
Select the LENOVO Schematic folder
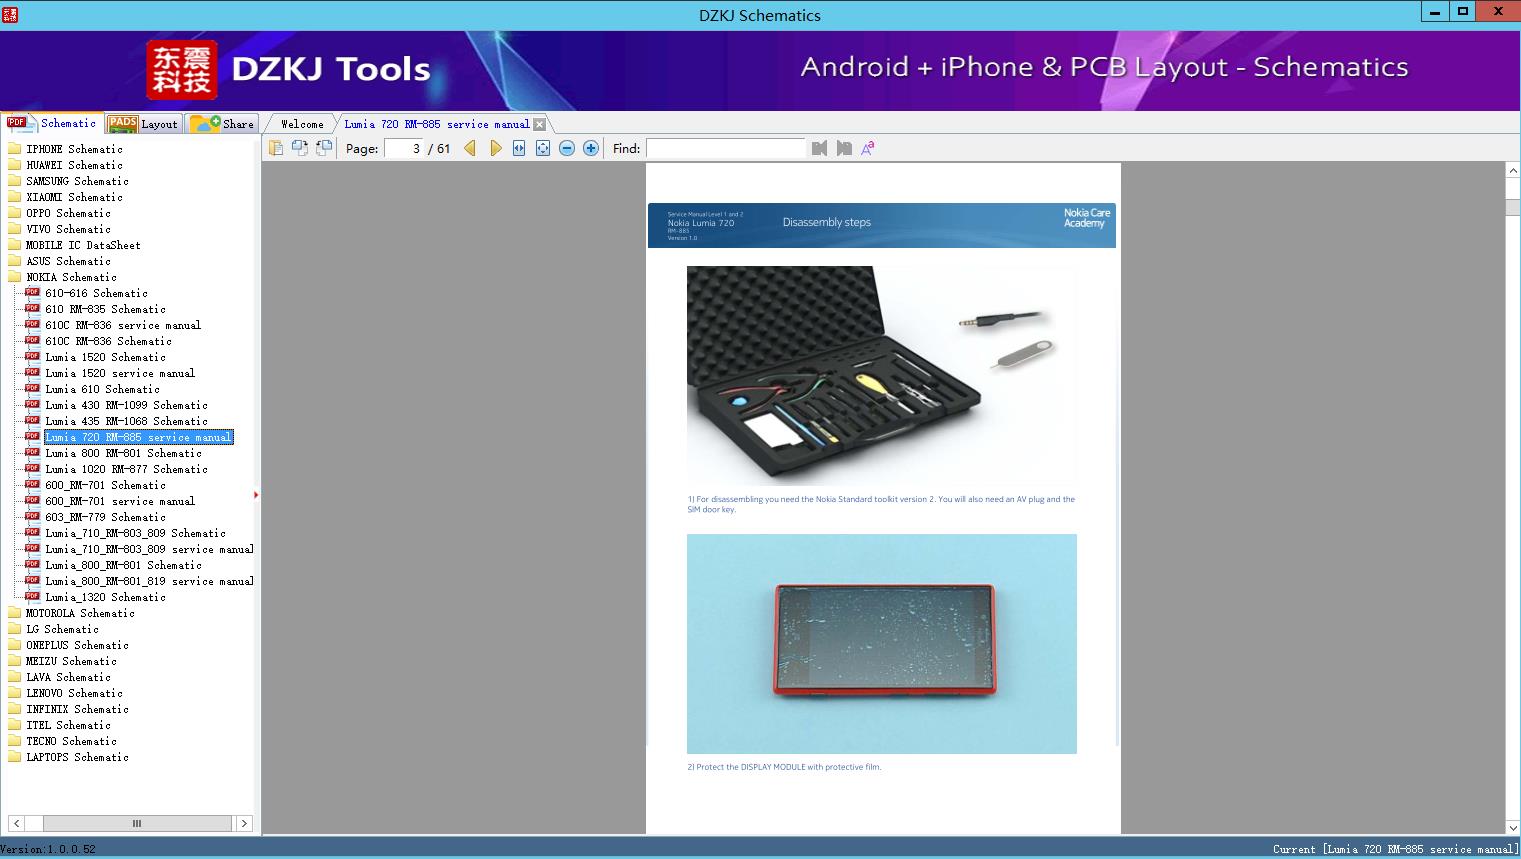74,693
